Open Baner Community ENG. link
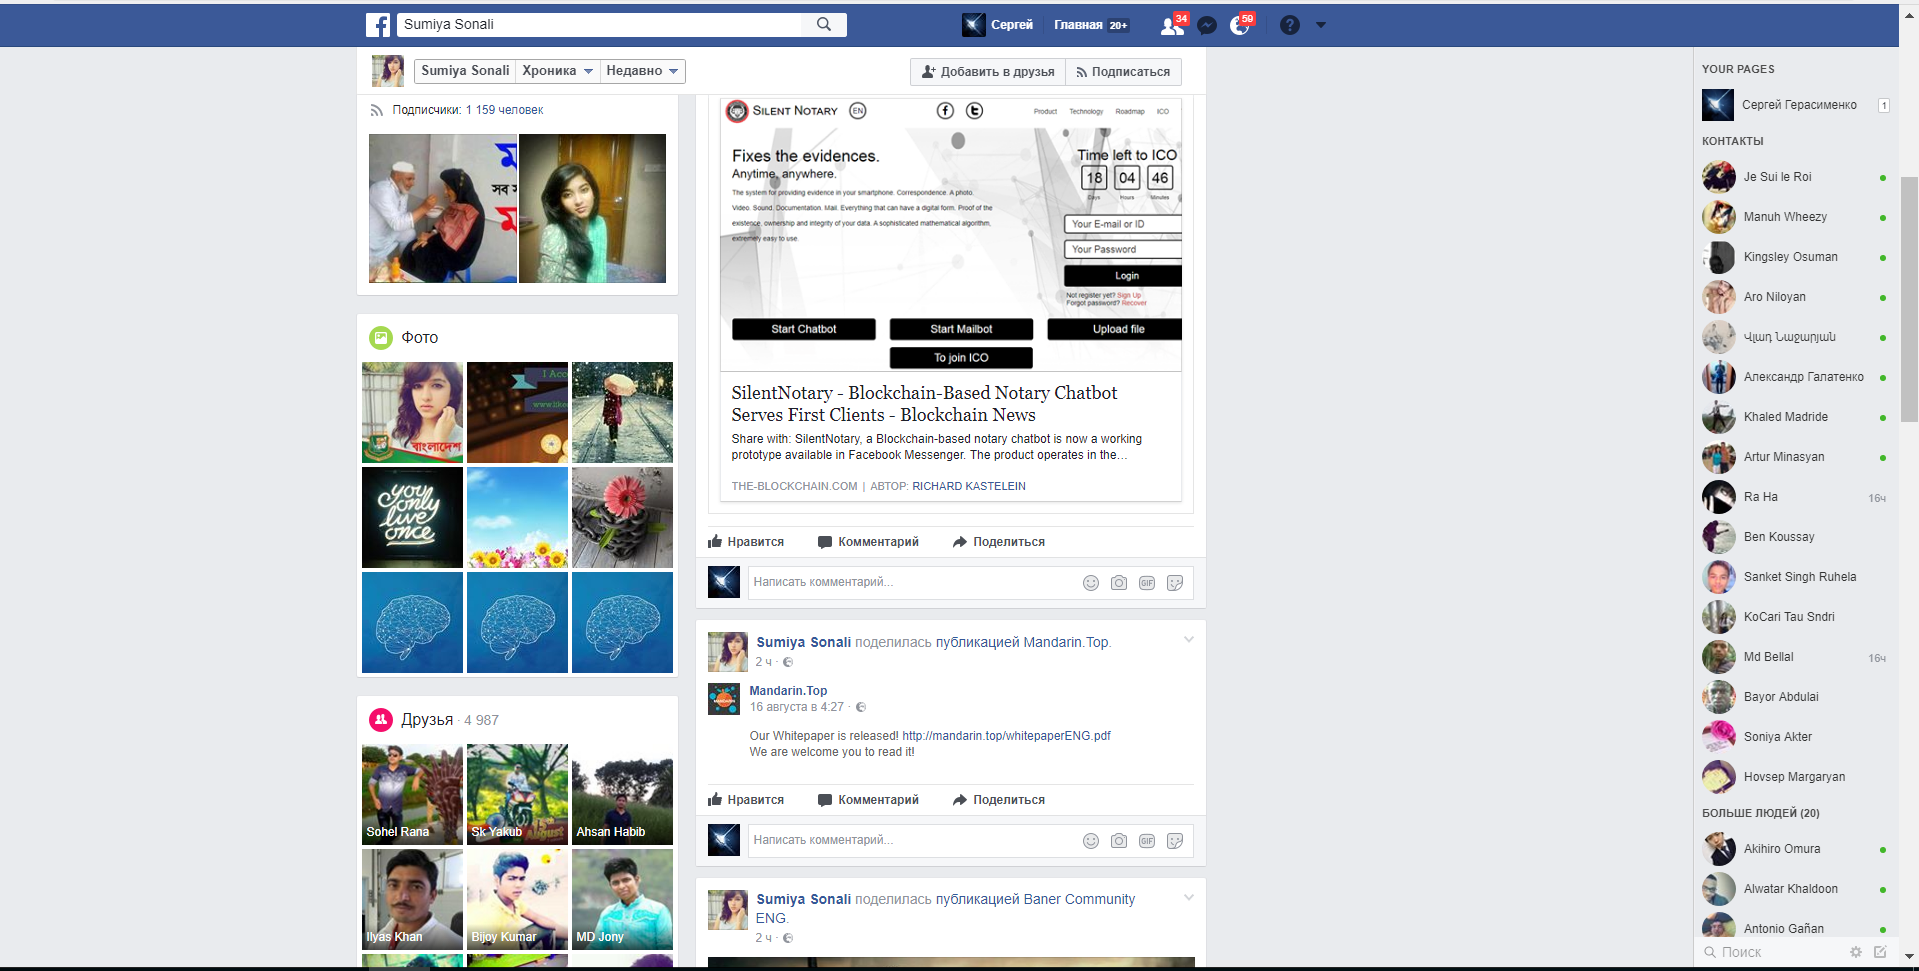Image resolution: width=1919 pixels, height=971 pixels. pos(1079,900)
